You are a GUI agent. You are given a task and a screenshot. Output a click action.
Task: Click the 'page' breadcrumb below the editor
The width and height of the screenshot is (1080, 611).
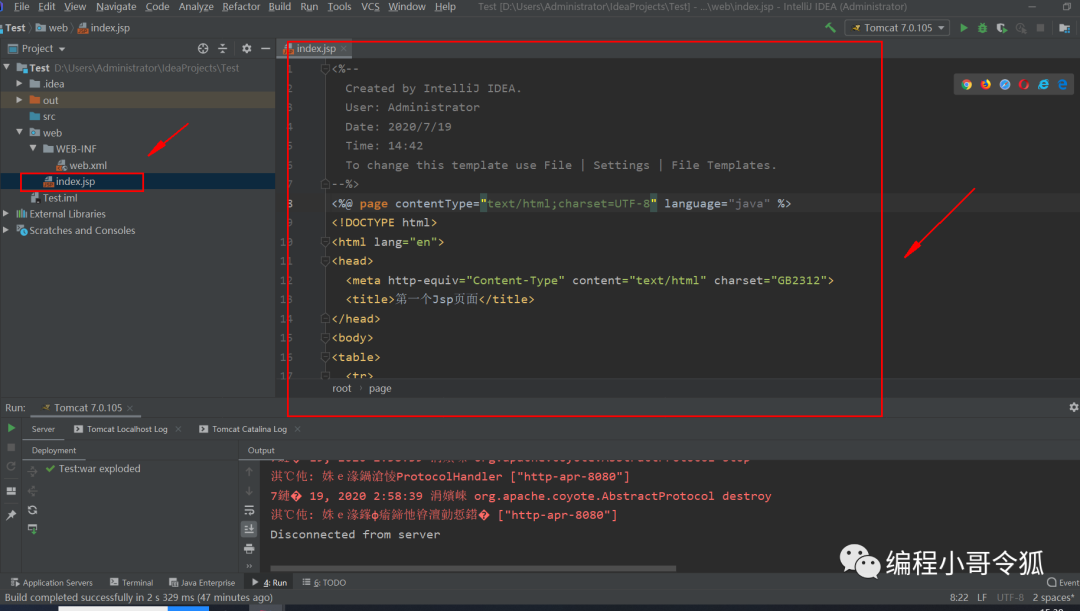(x=380, y=388)
